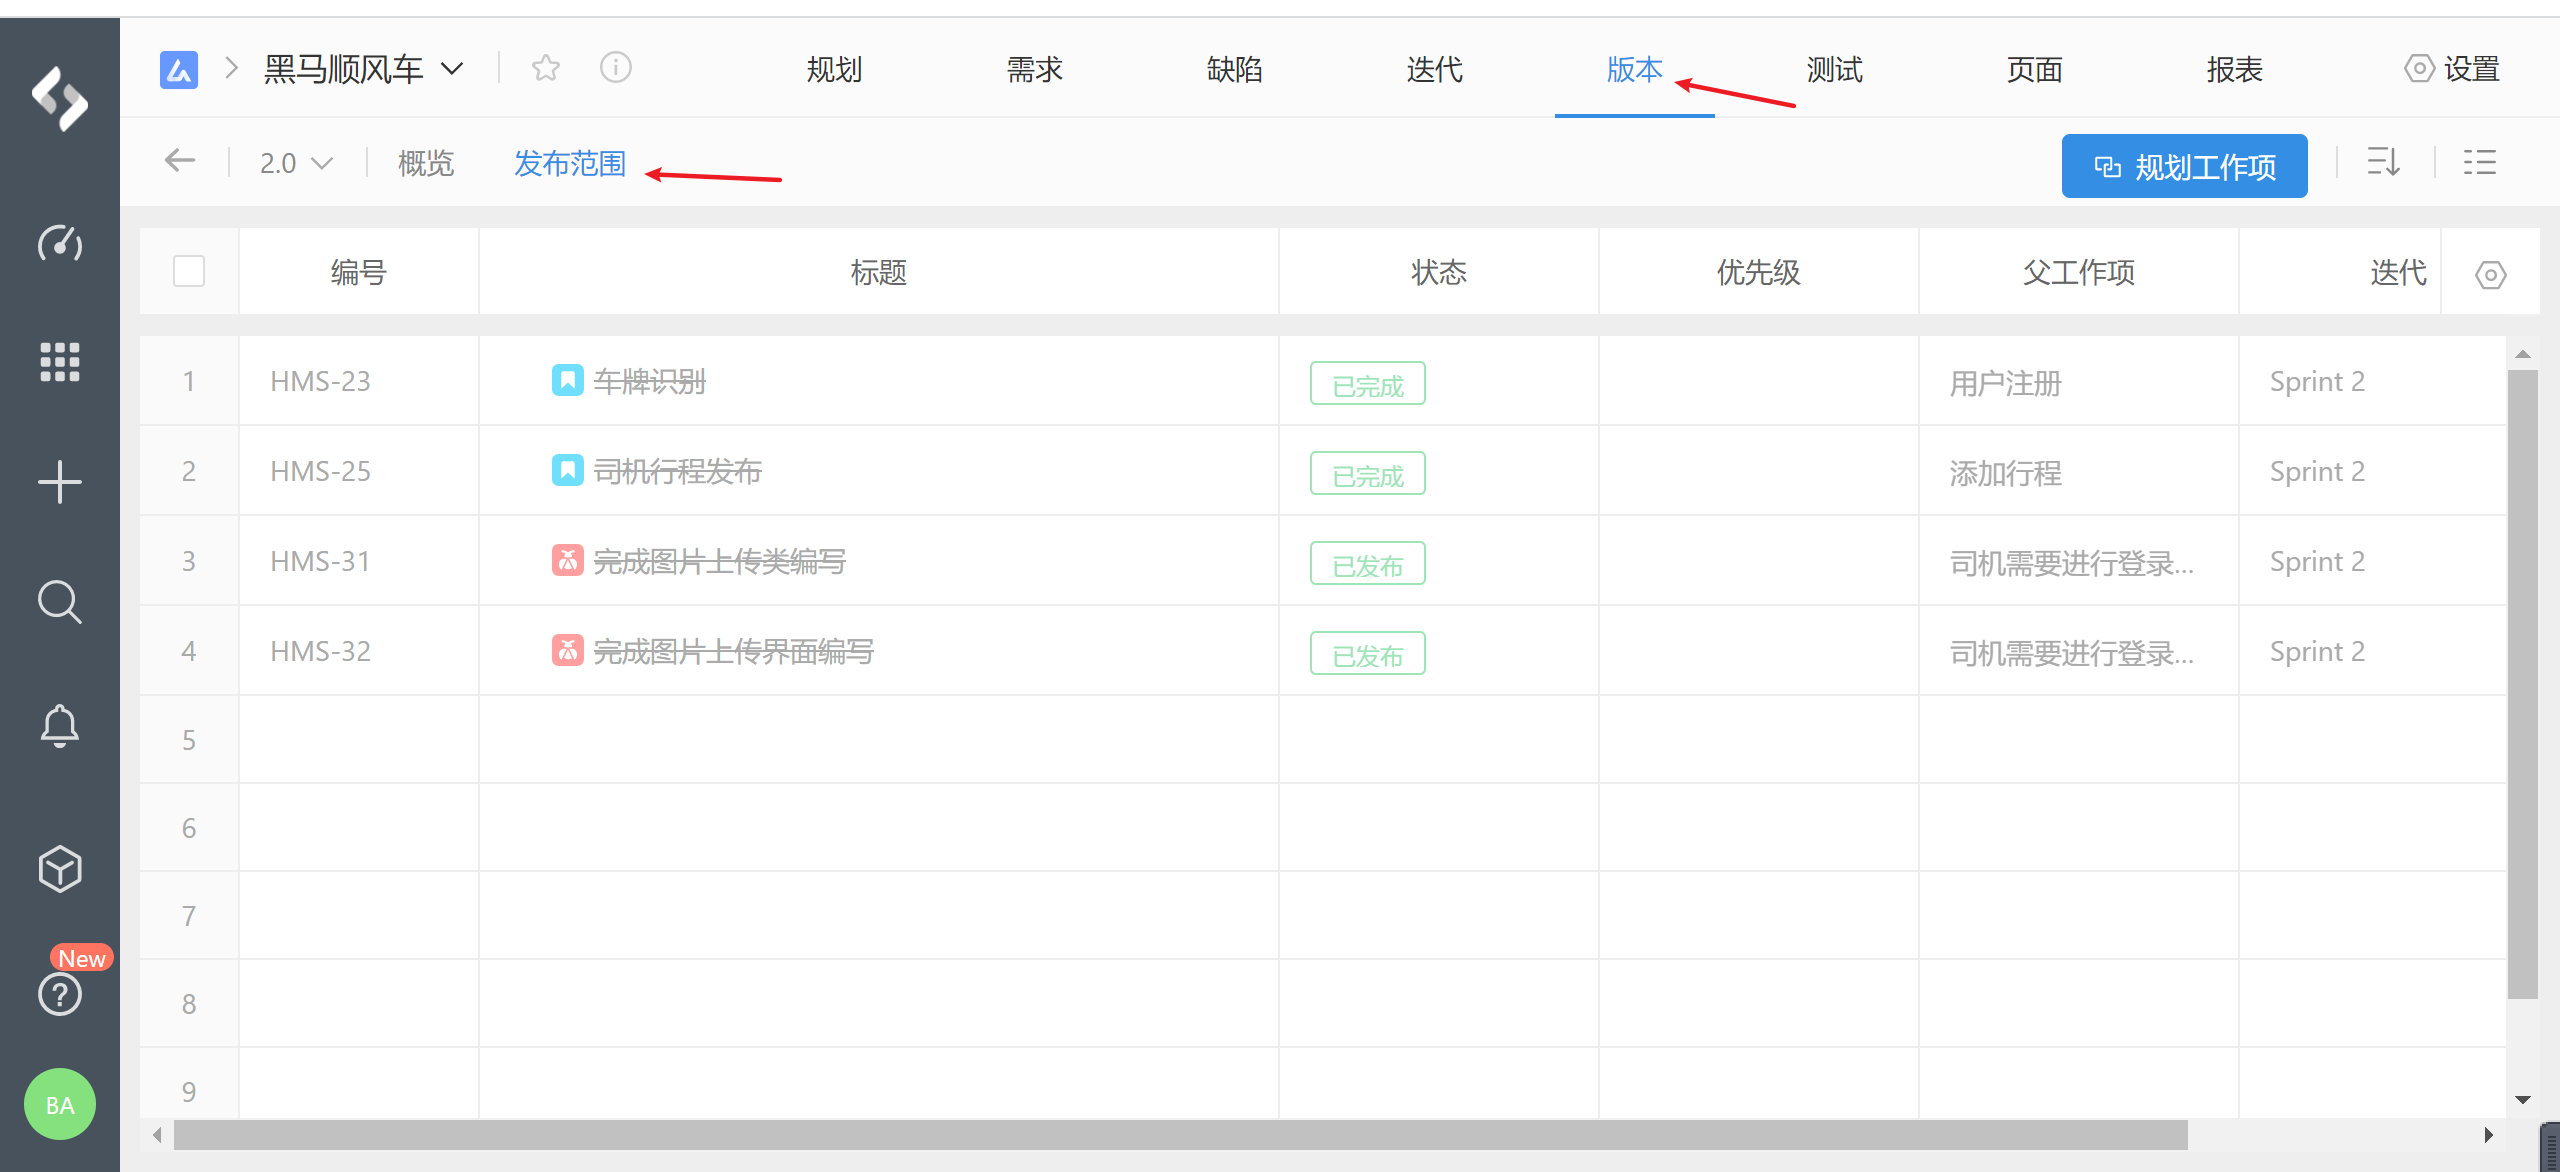The image size is (2560, 1172).
Task: Click the back arrow button
Action: click(x=180, y=161)
